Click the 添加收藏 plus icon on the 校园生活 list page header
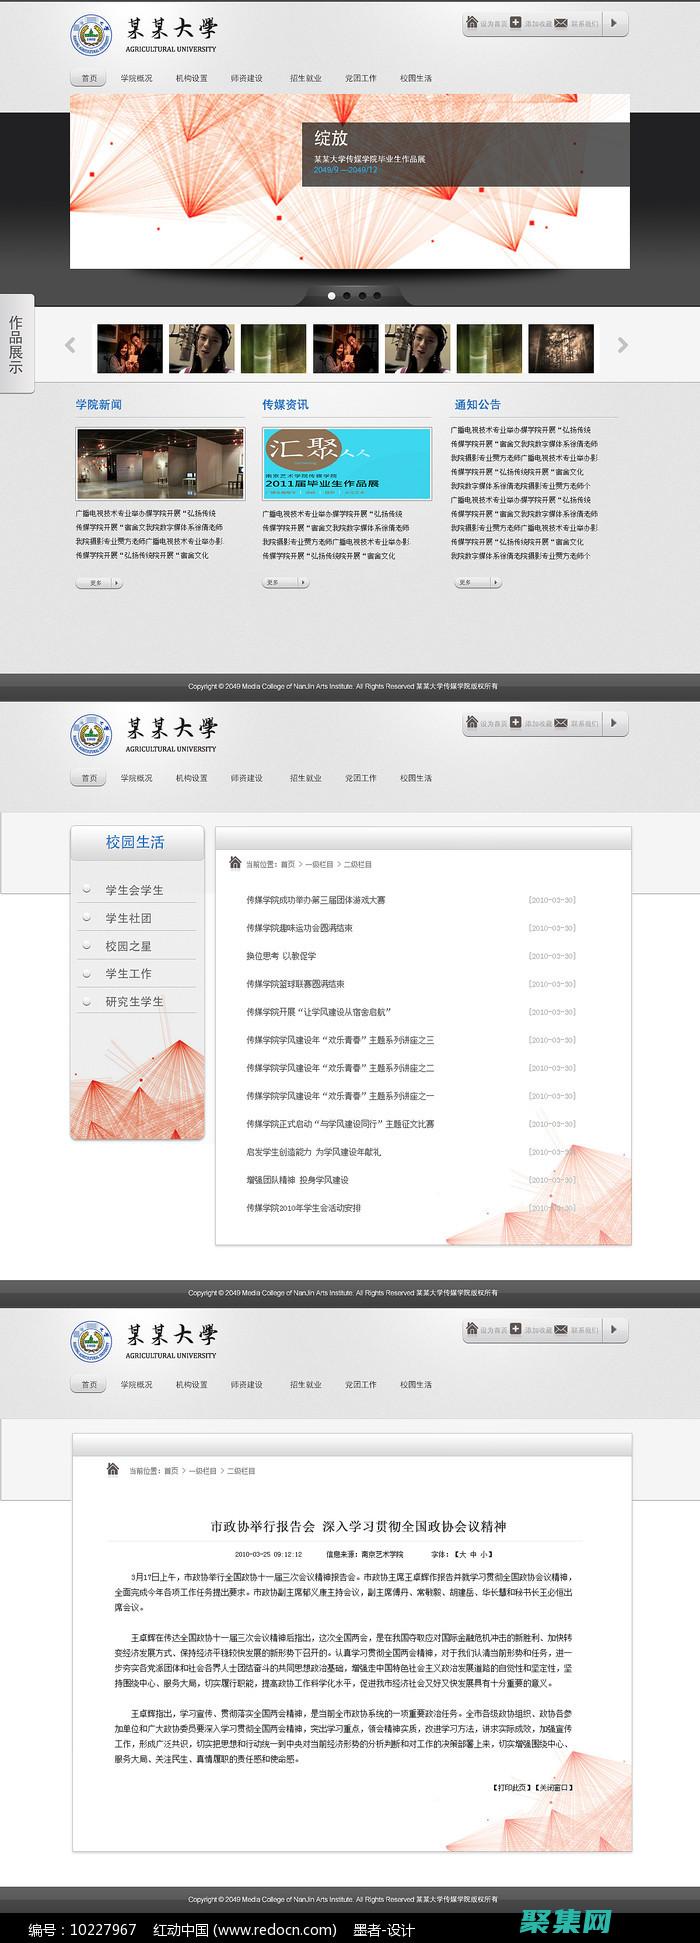The image size is (700, 1943). 515,721
